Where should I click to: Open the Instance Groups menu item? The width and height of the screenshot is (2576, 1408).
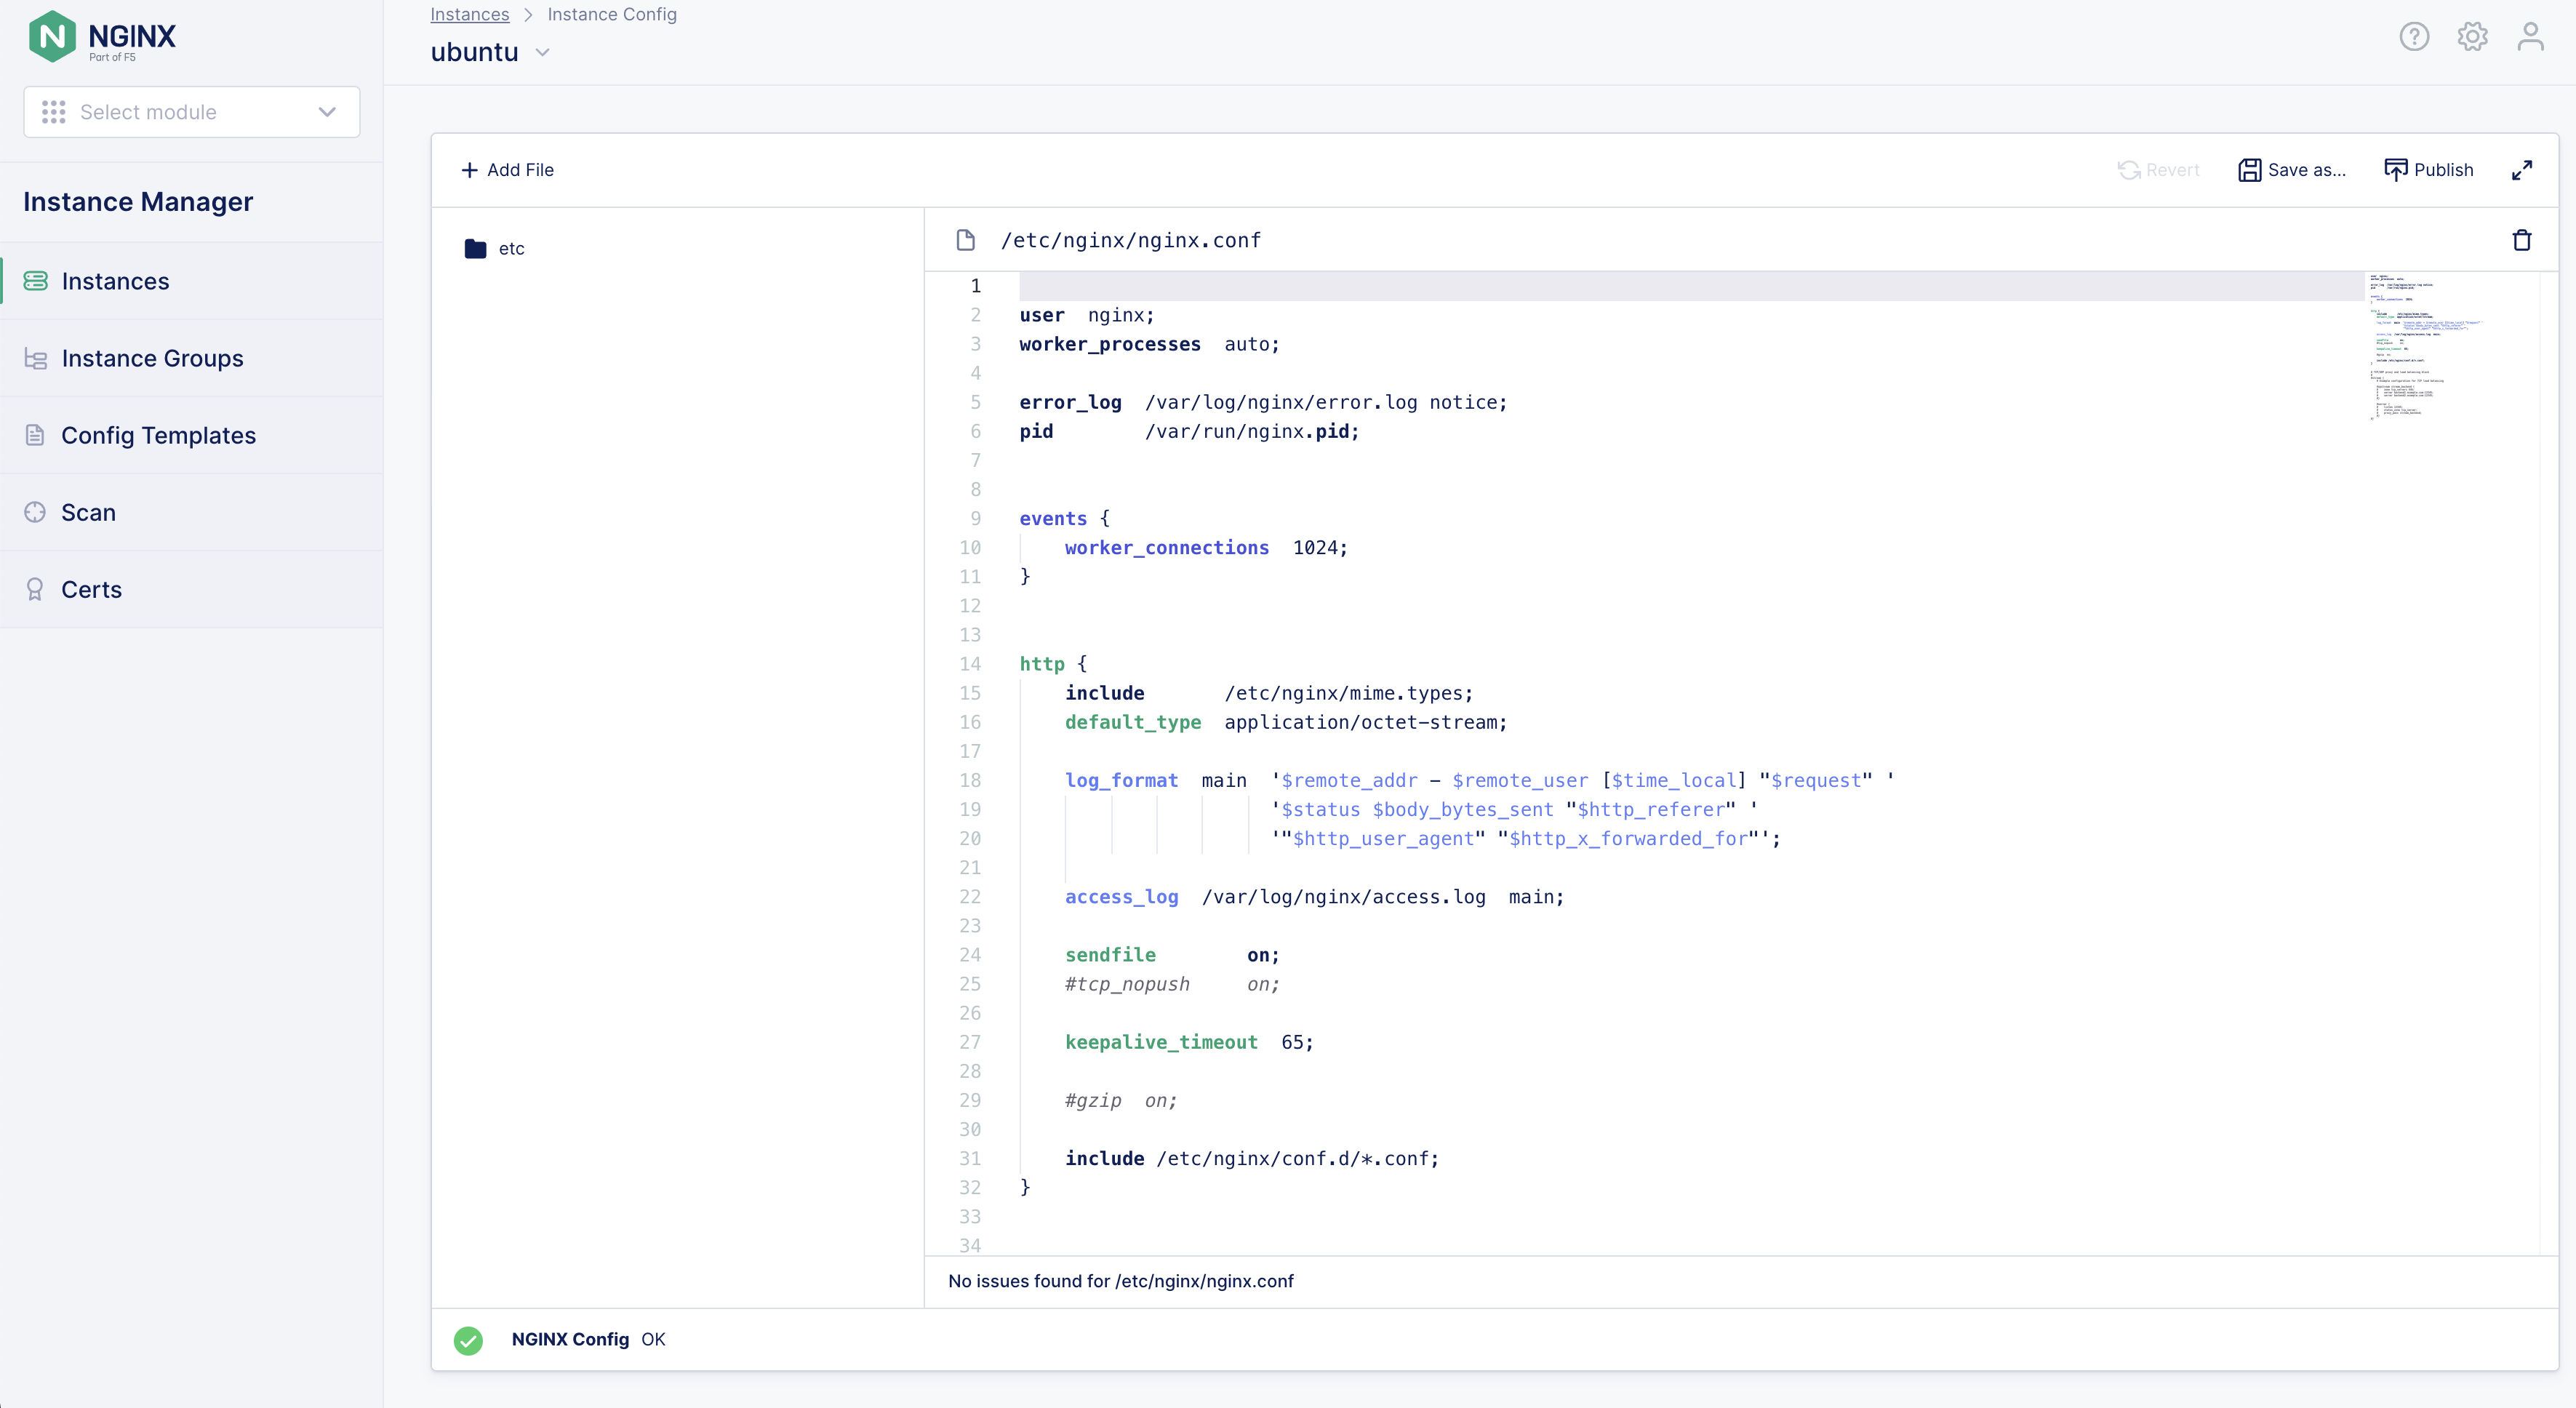tap(192, 358)
